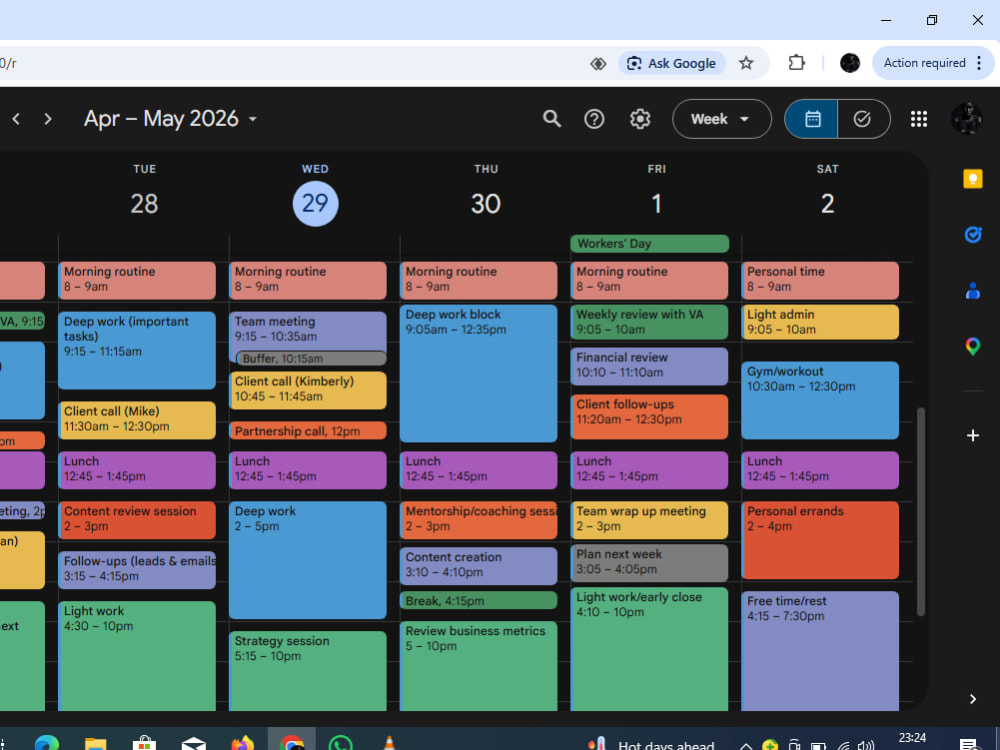Select Wednesday 29 date header
The height and width of the screenshot is (750, 1000).
coord(315,203)
